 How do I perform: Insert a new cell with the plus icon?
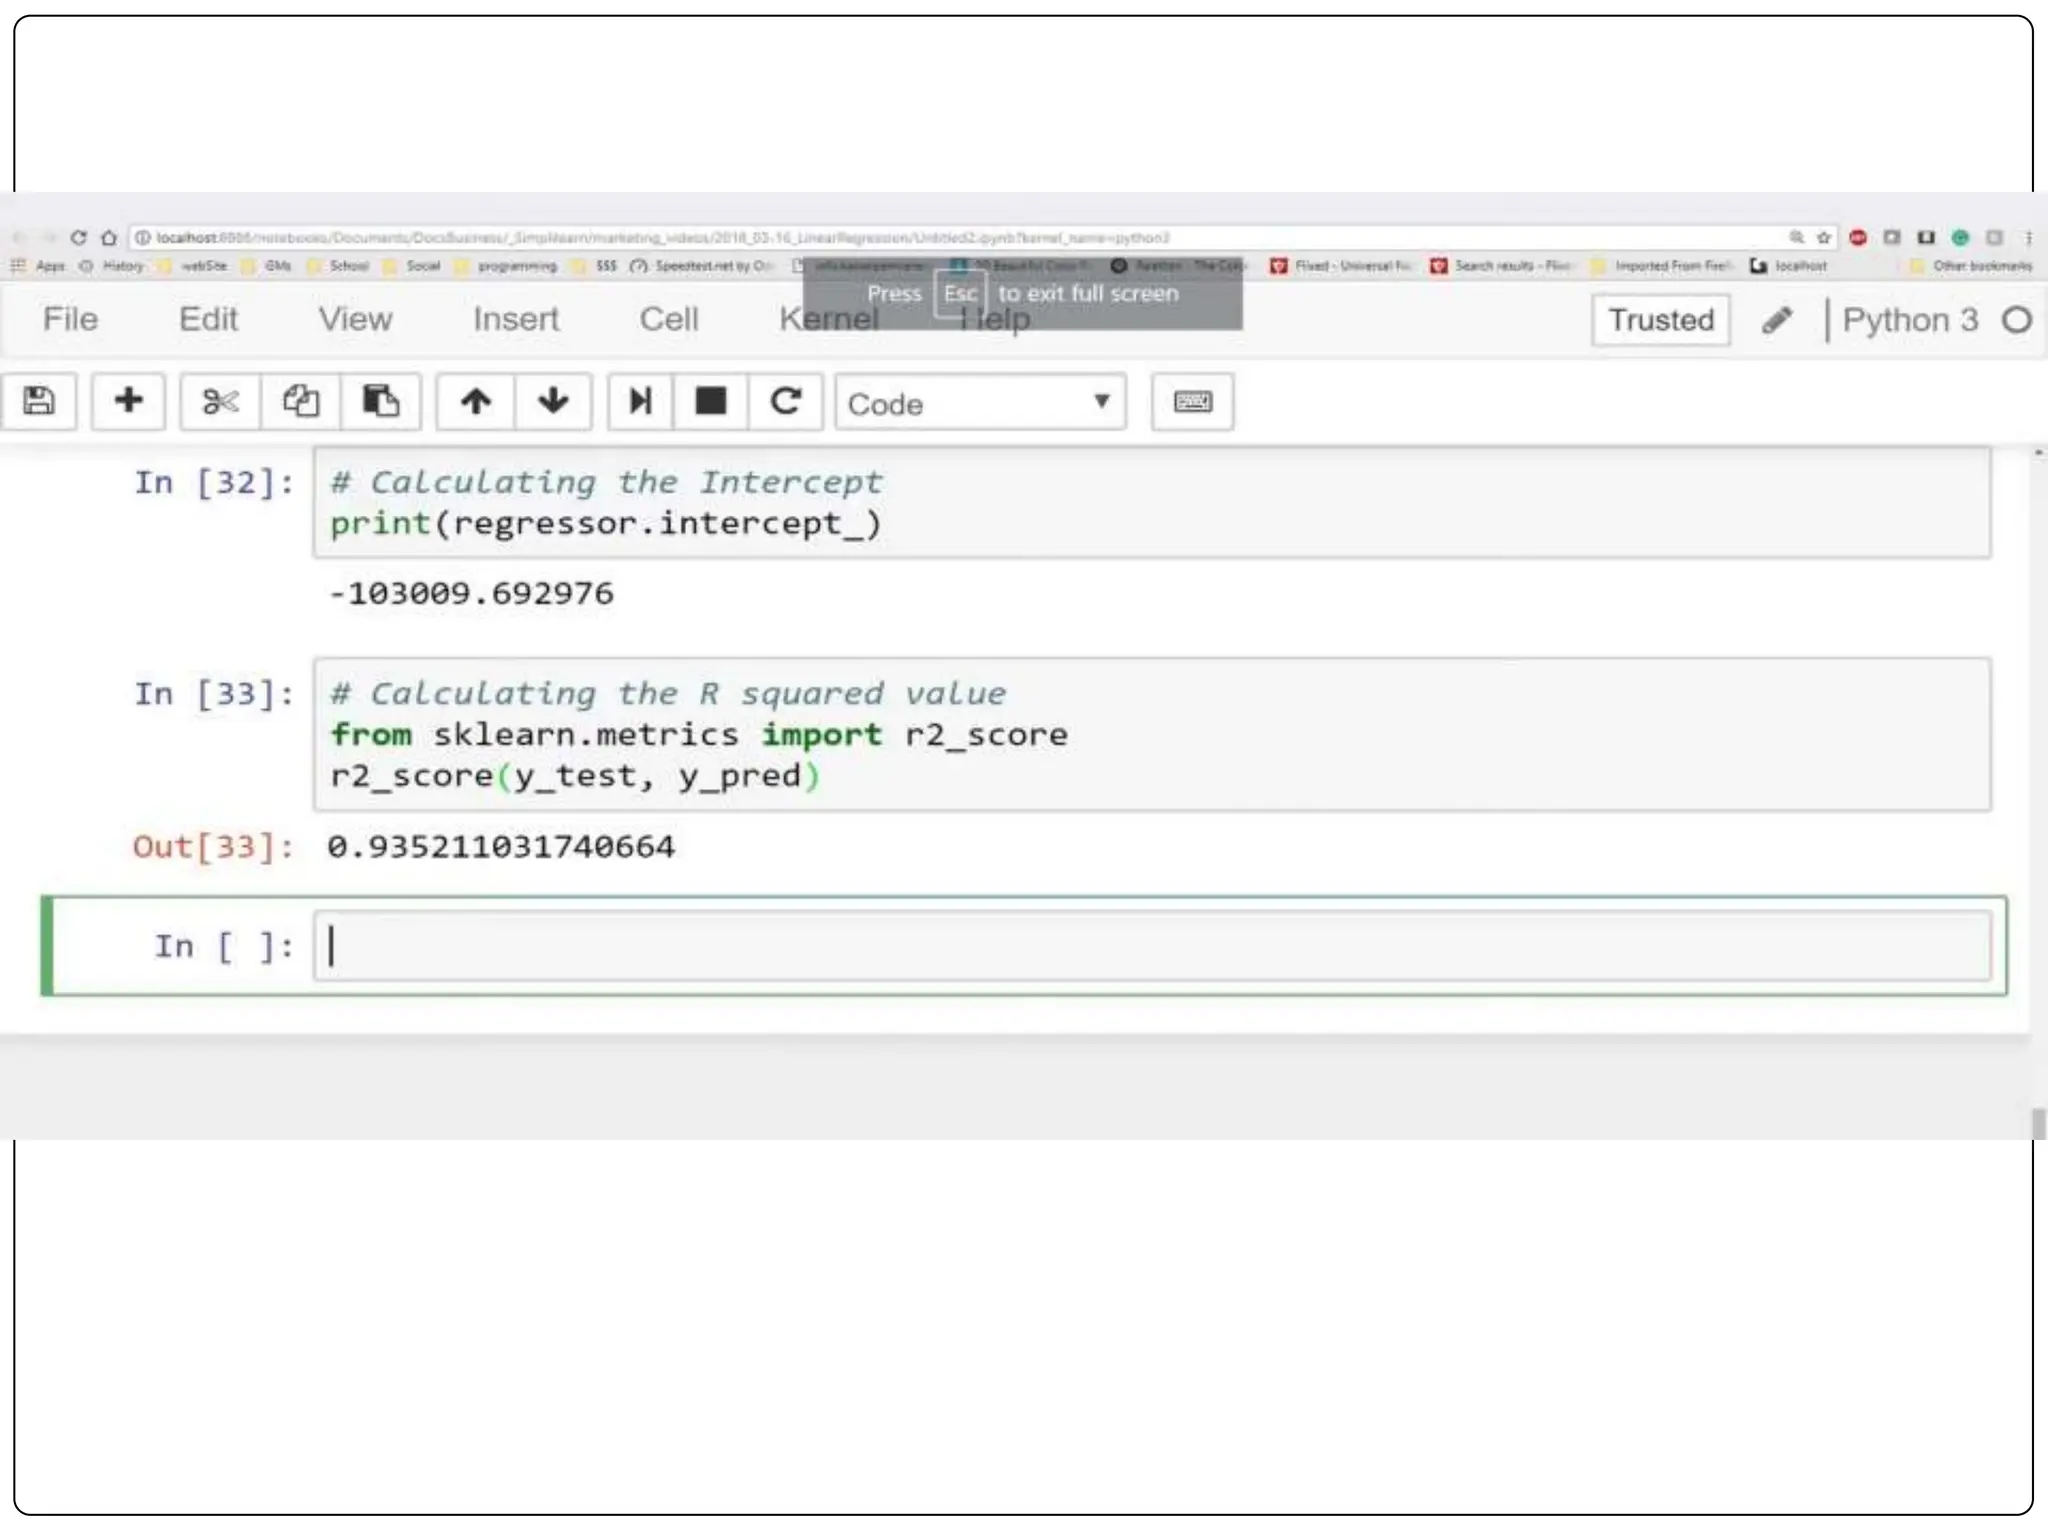point(128,402)
